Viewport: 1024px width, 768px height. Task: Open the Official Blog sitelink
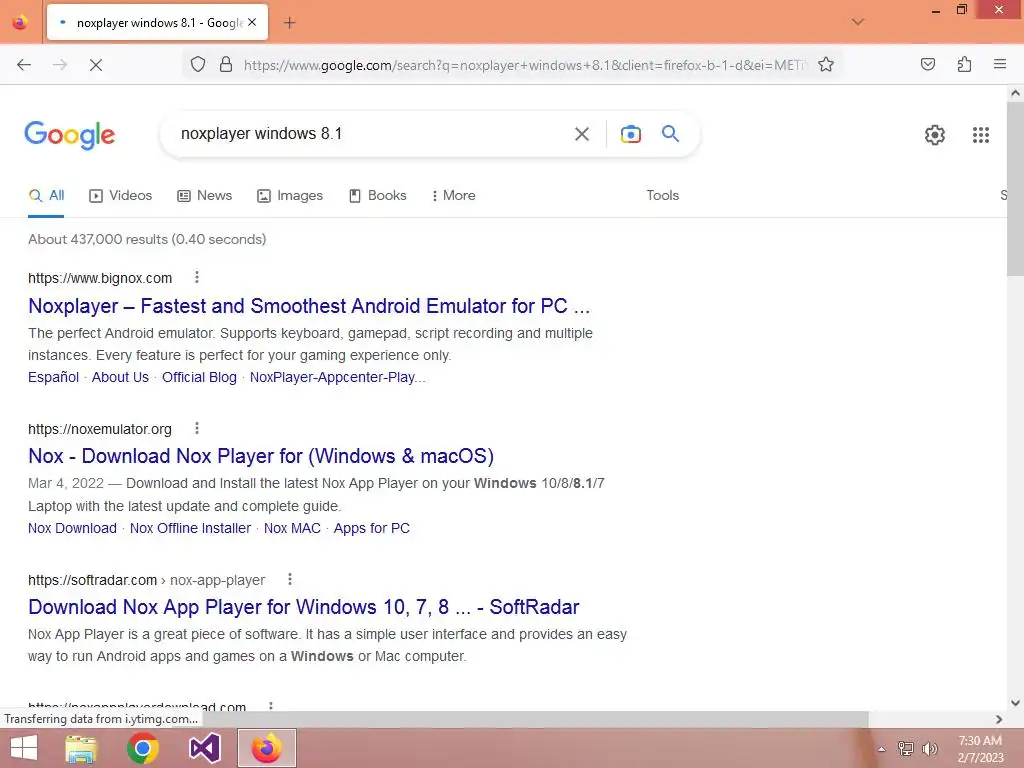tap(199, 377)
